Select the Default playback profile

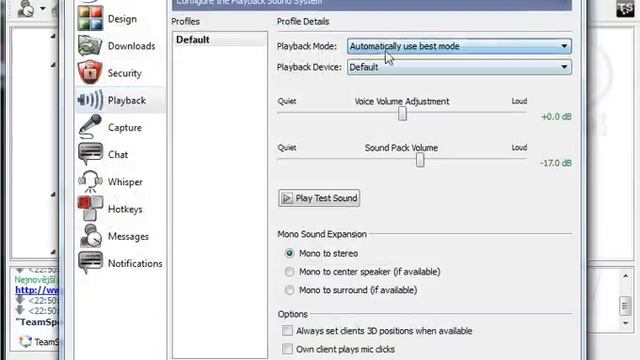220,40
